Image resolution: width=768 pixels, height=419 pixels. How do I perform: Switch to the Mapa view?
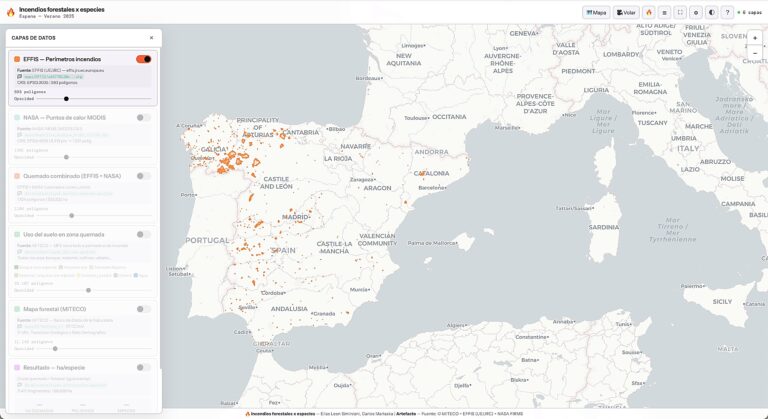(x=596, y=13)
